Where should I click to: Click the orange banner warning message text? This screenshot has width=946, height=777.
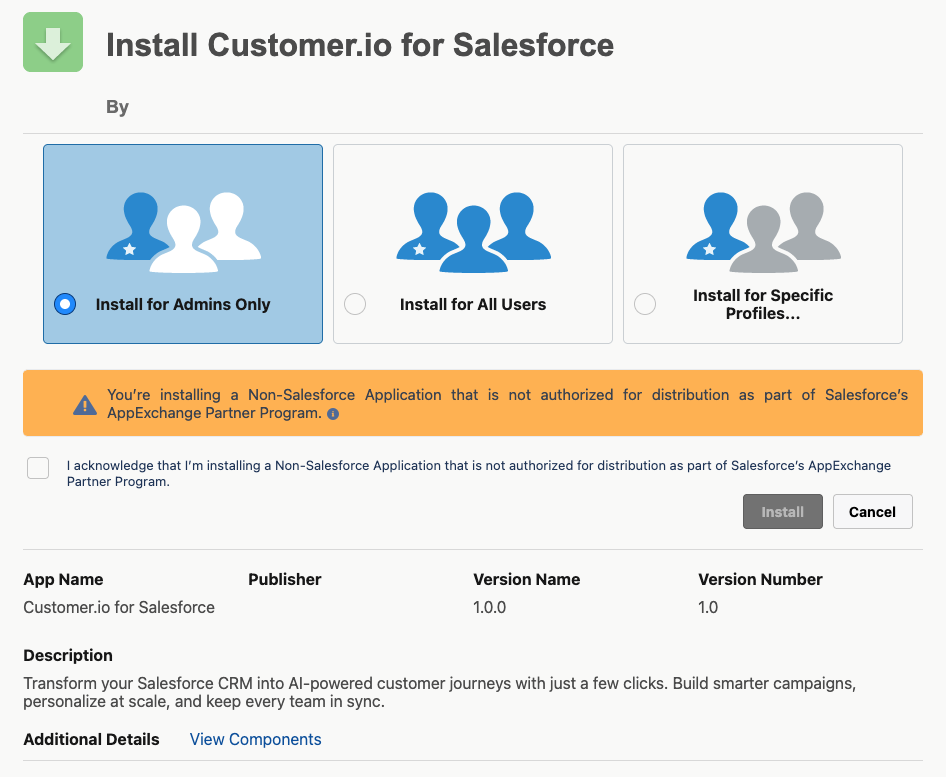point(507,404)
